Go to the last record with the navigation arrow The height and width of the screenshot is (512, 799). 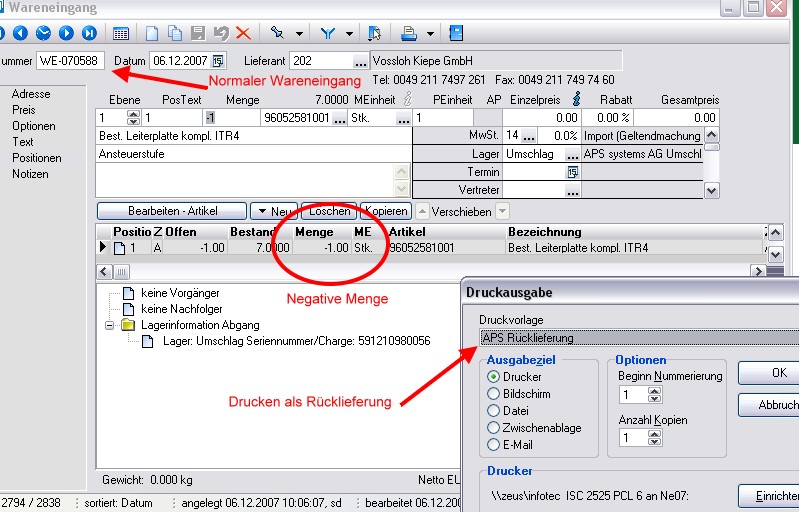(x=89, y=33)
